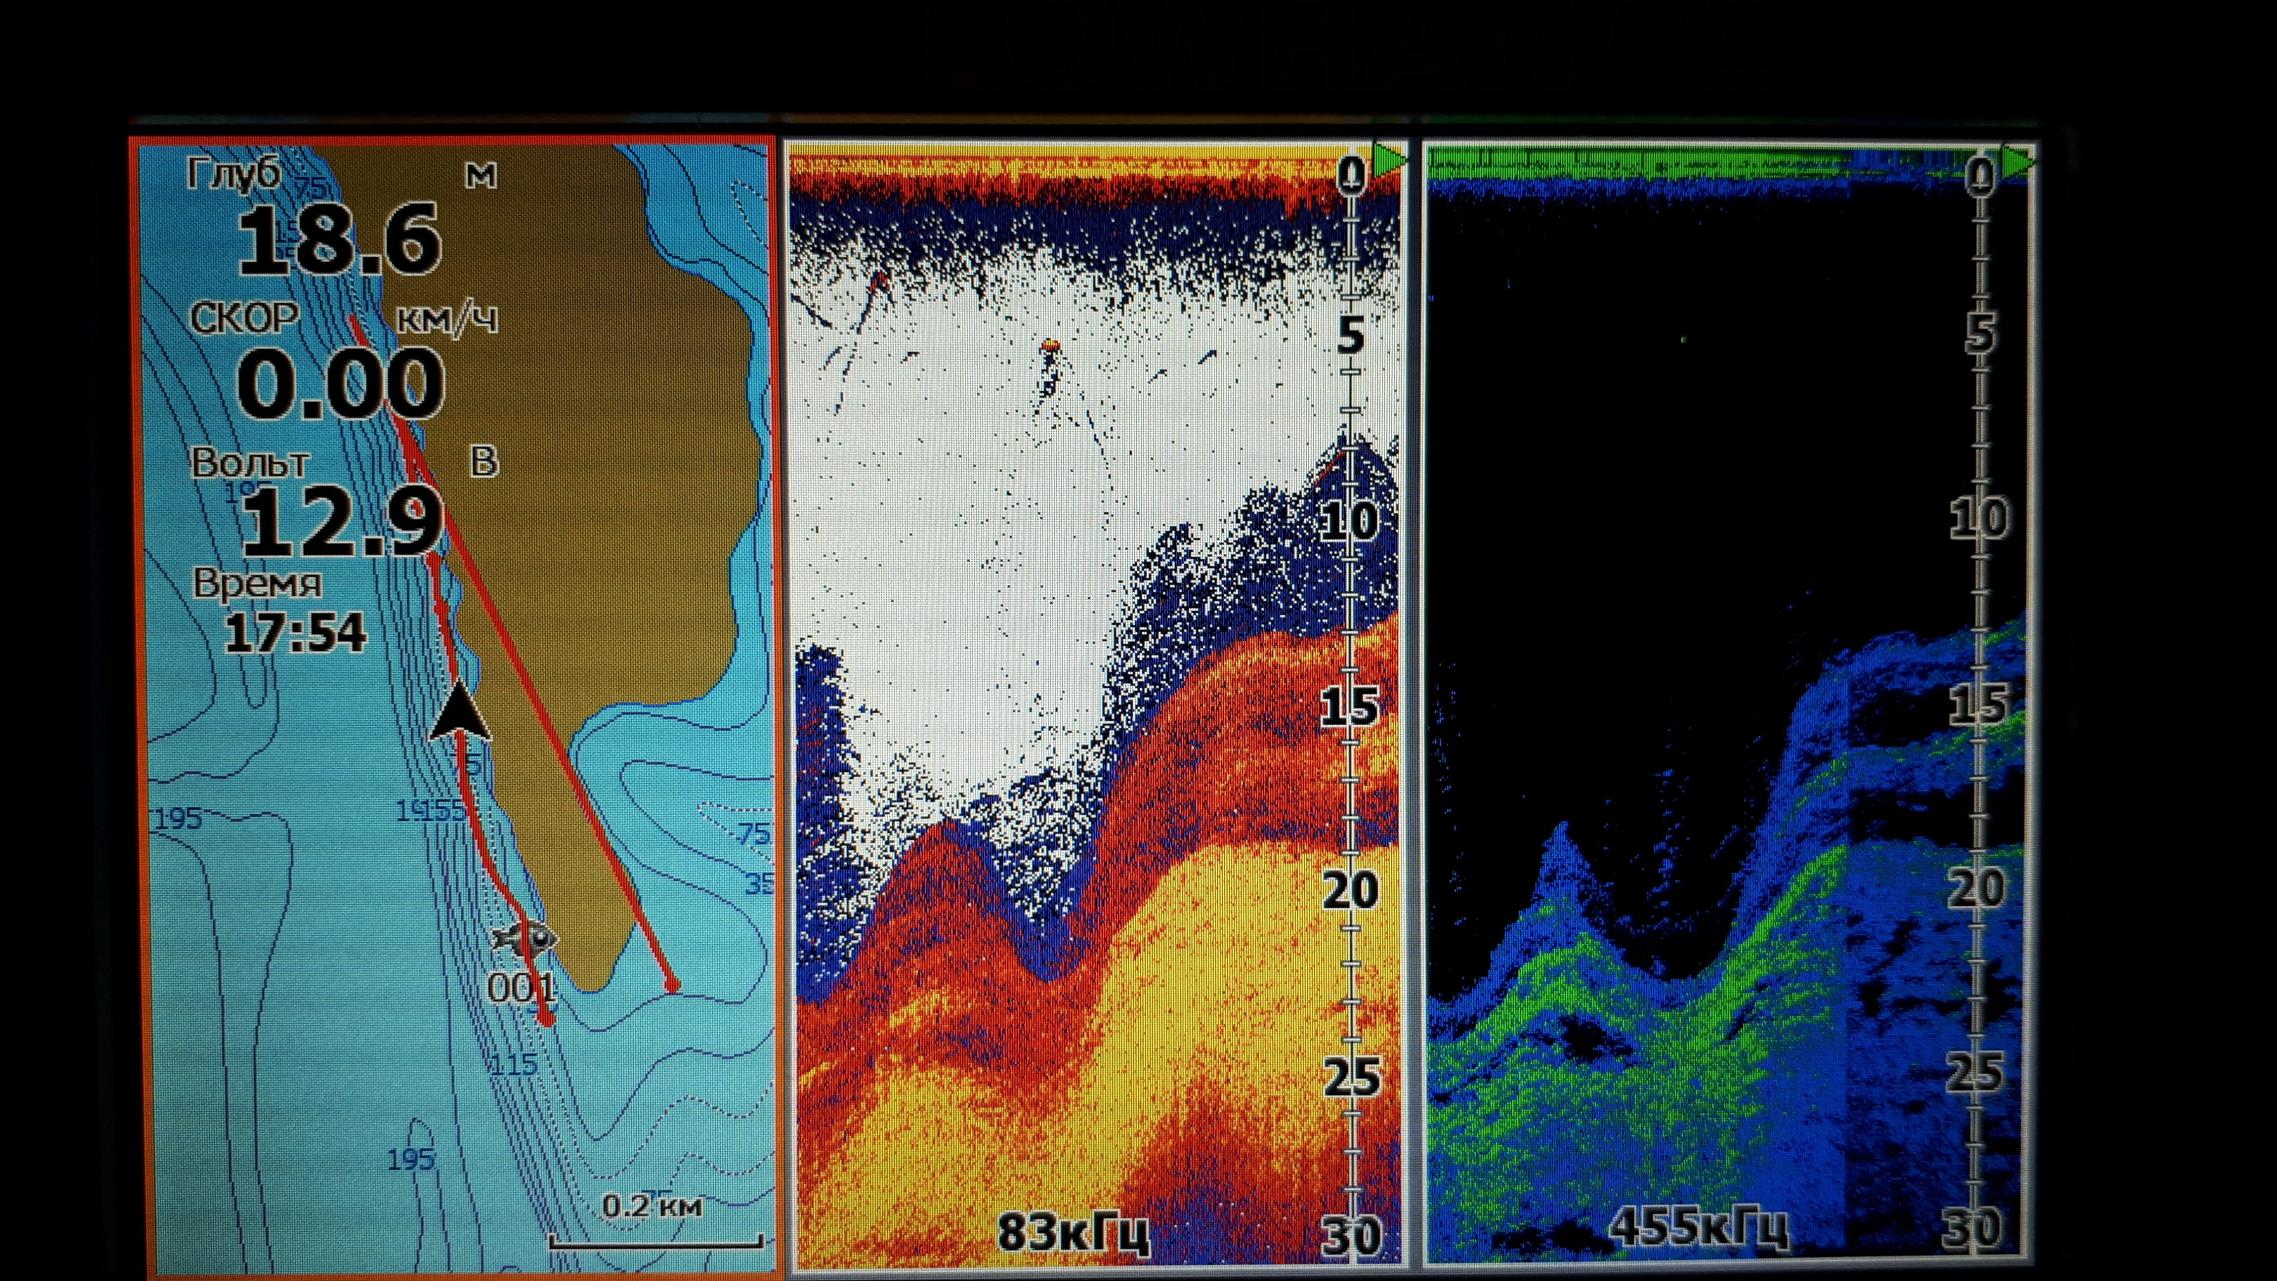The image size is (2277, 1281).
Task: Click green arrow atop 455kHz depth scale
Action: (2017, 162)
